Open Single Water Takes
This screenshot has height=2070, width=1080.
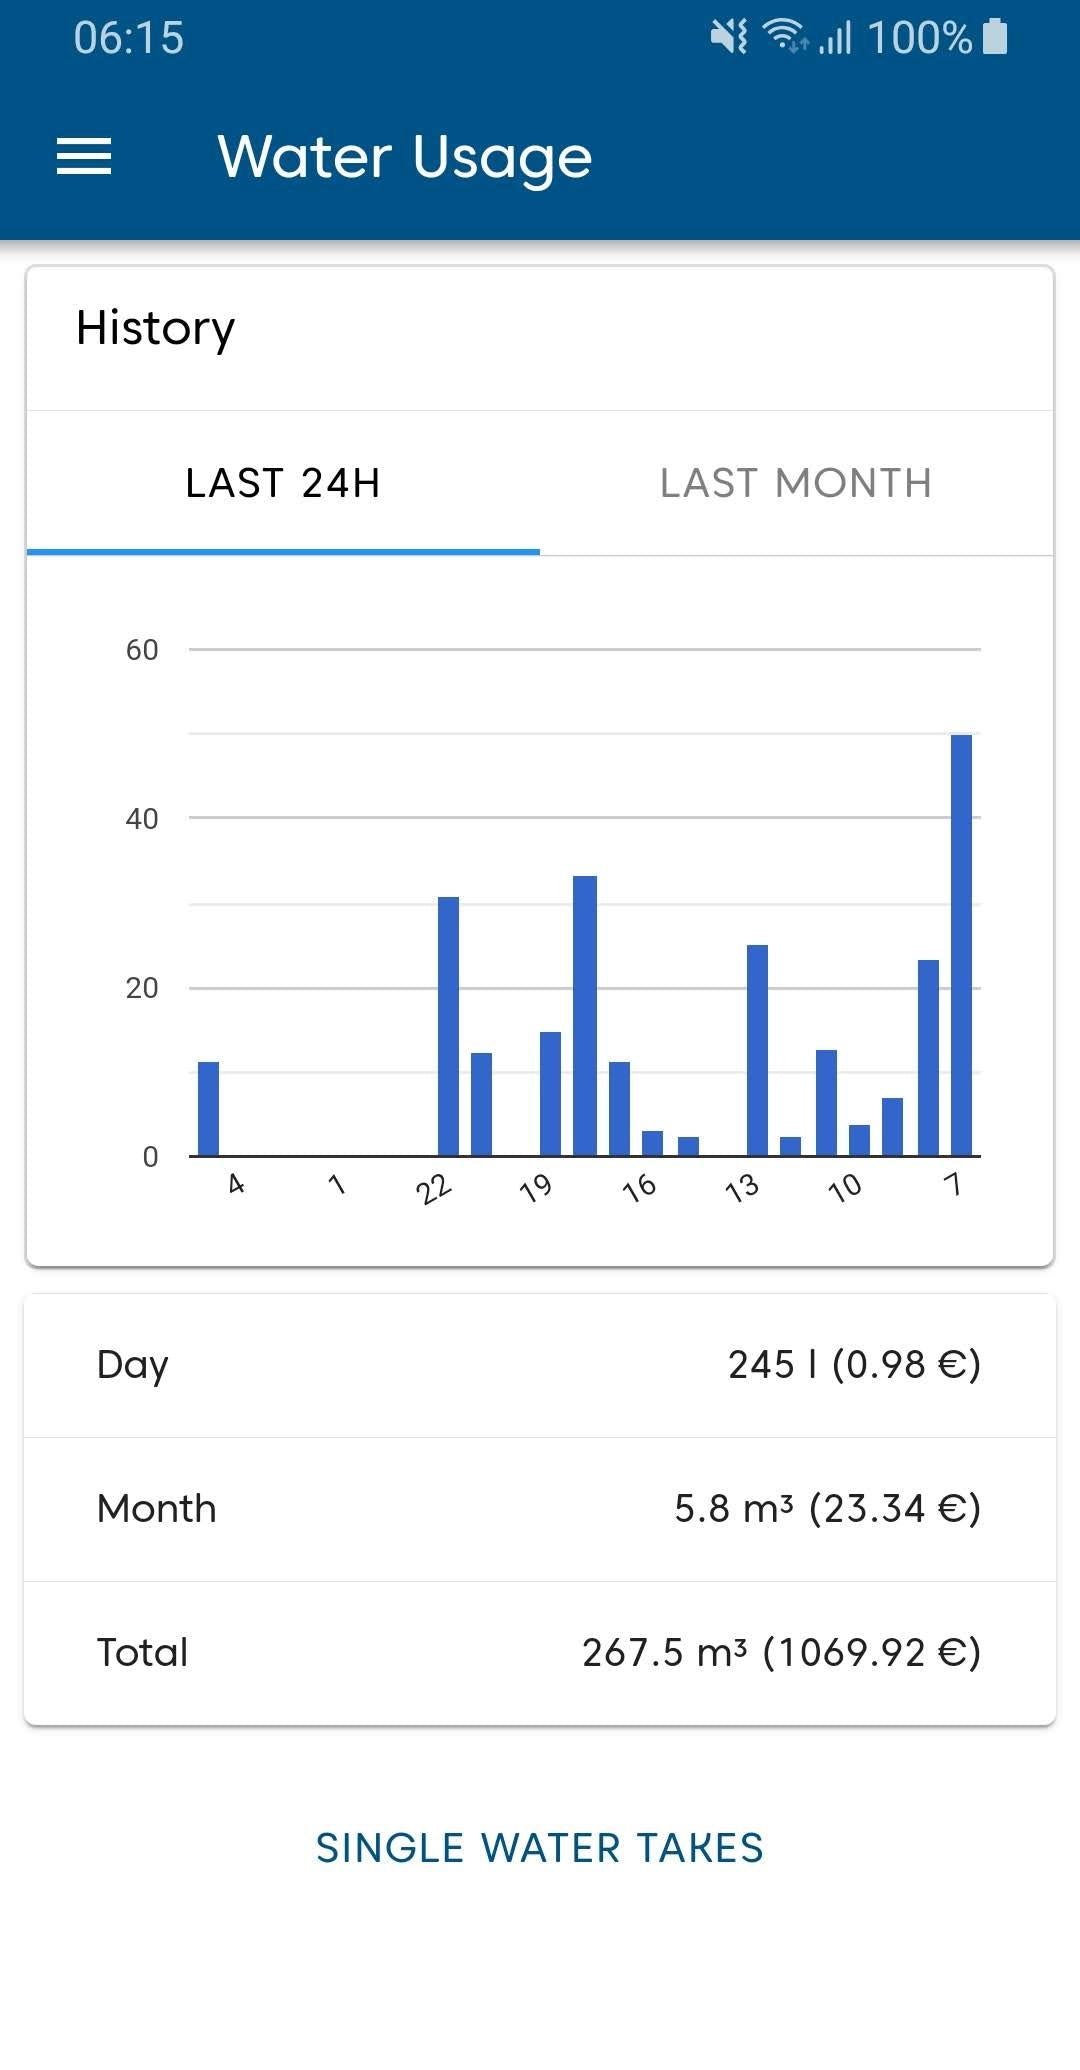click(x=540, y=1848)
